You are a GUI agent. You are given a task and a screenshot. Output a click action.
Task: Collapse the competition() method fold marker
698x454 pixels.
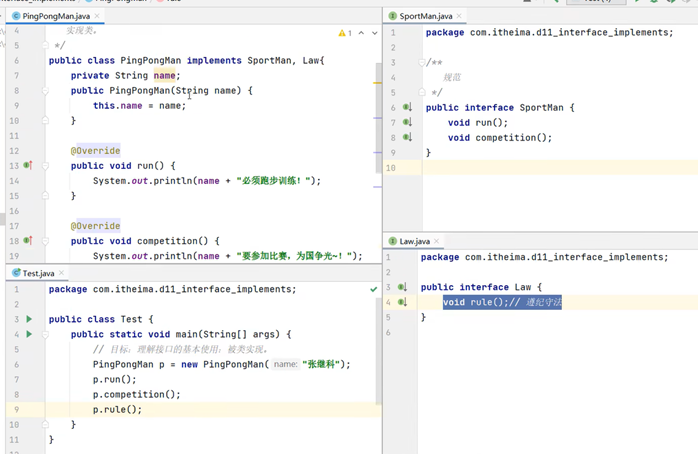pyautogui.click(x=45, y=241)
